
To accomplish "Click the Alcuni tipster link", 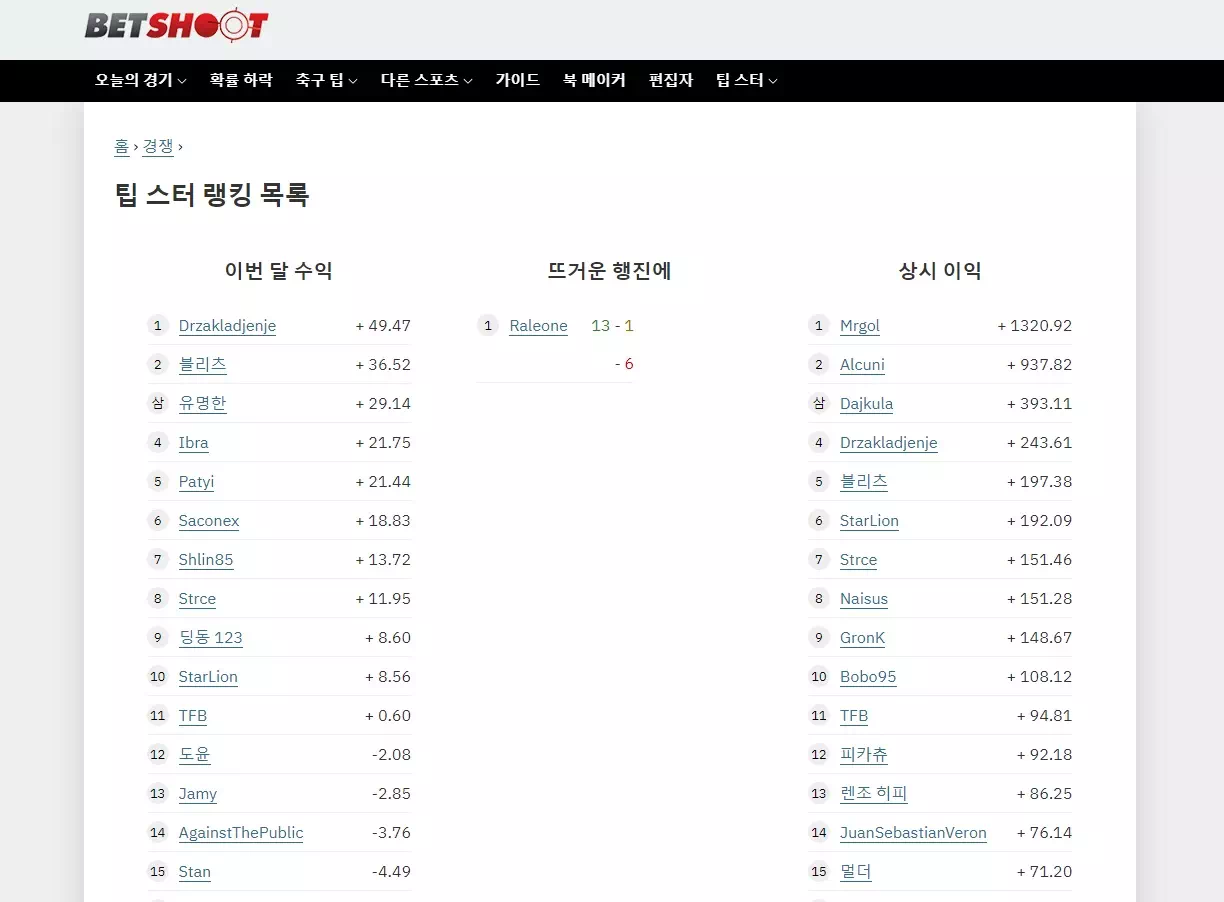I will tap(862, 365).
